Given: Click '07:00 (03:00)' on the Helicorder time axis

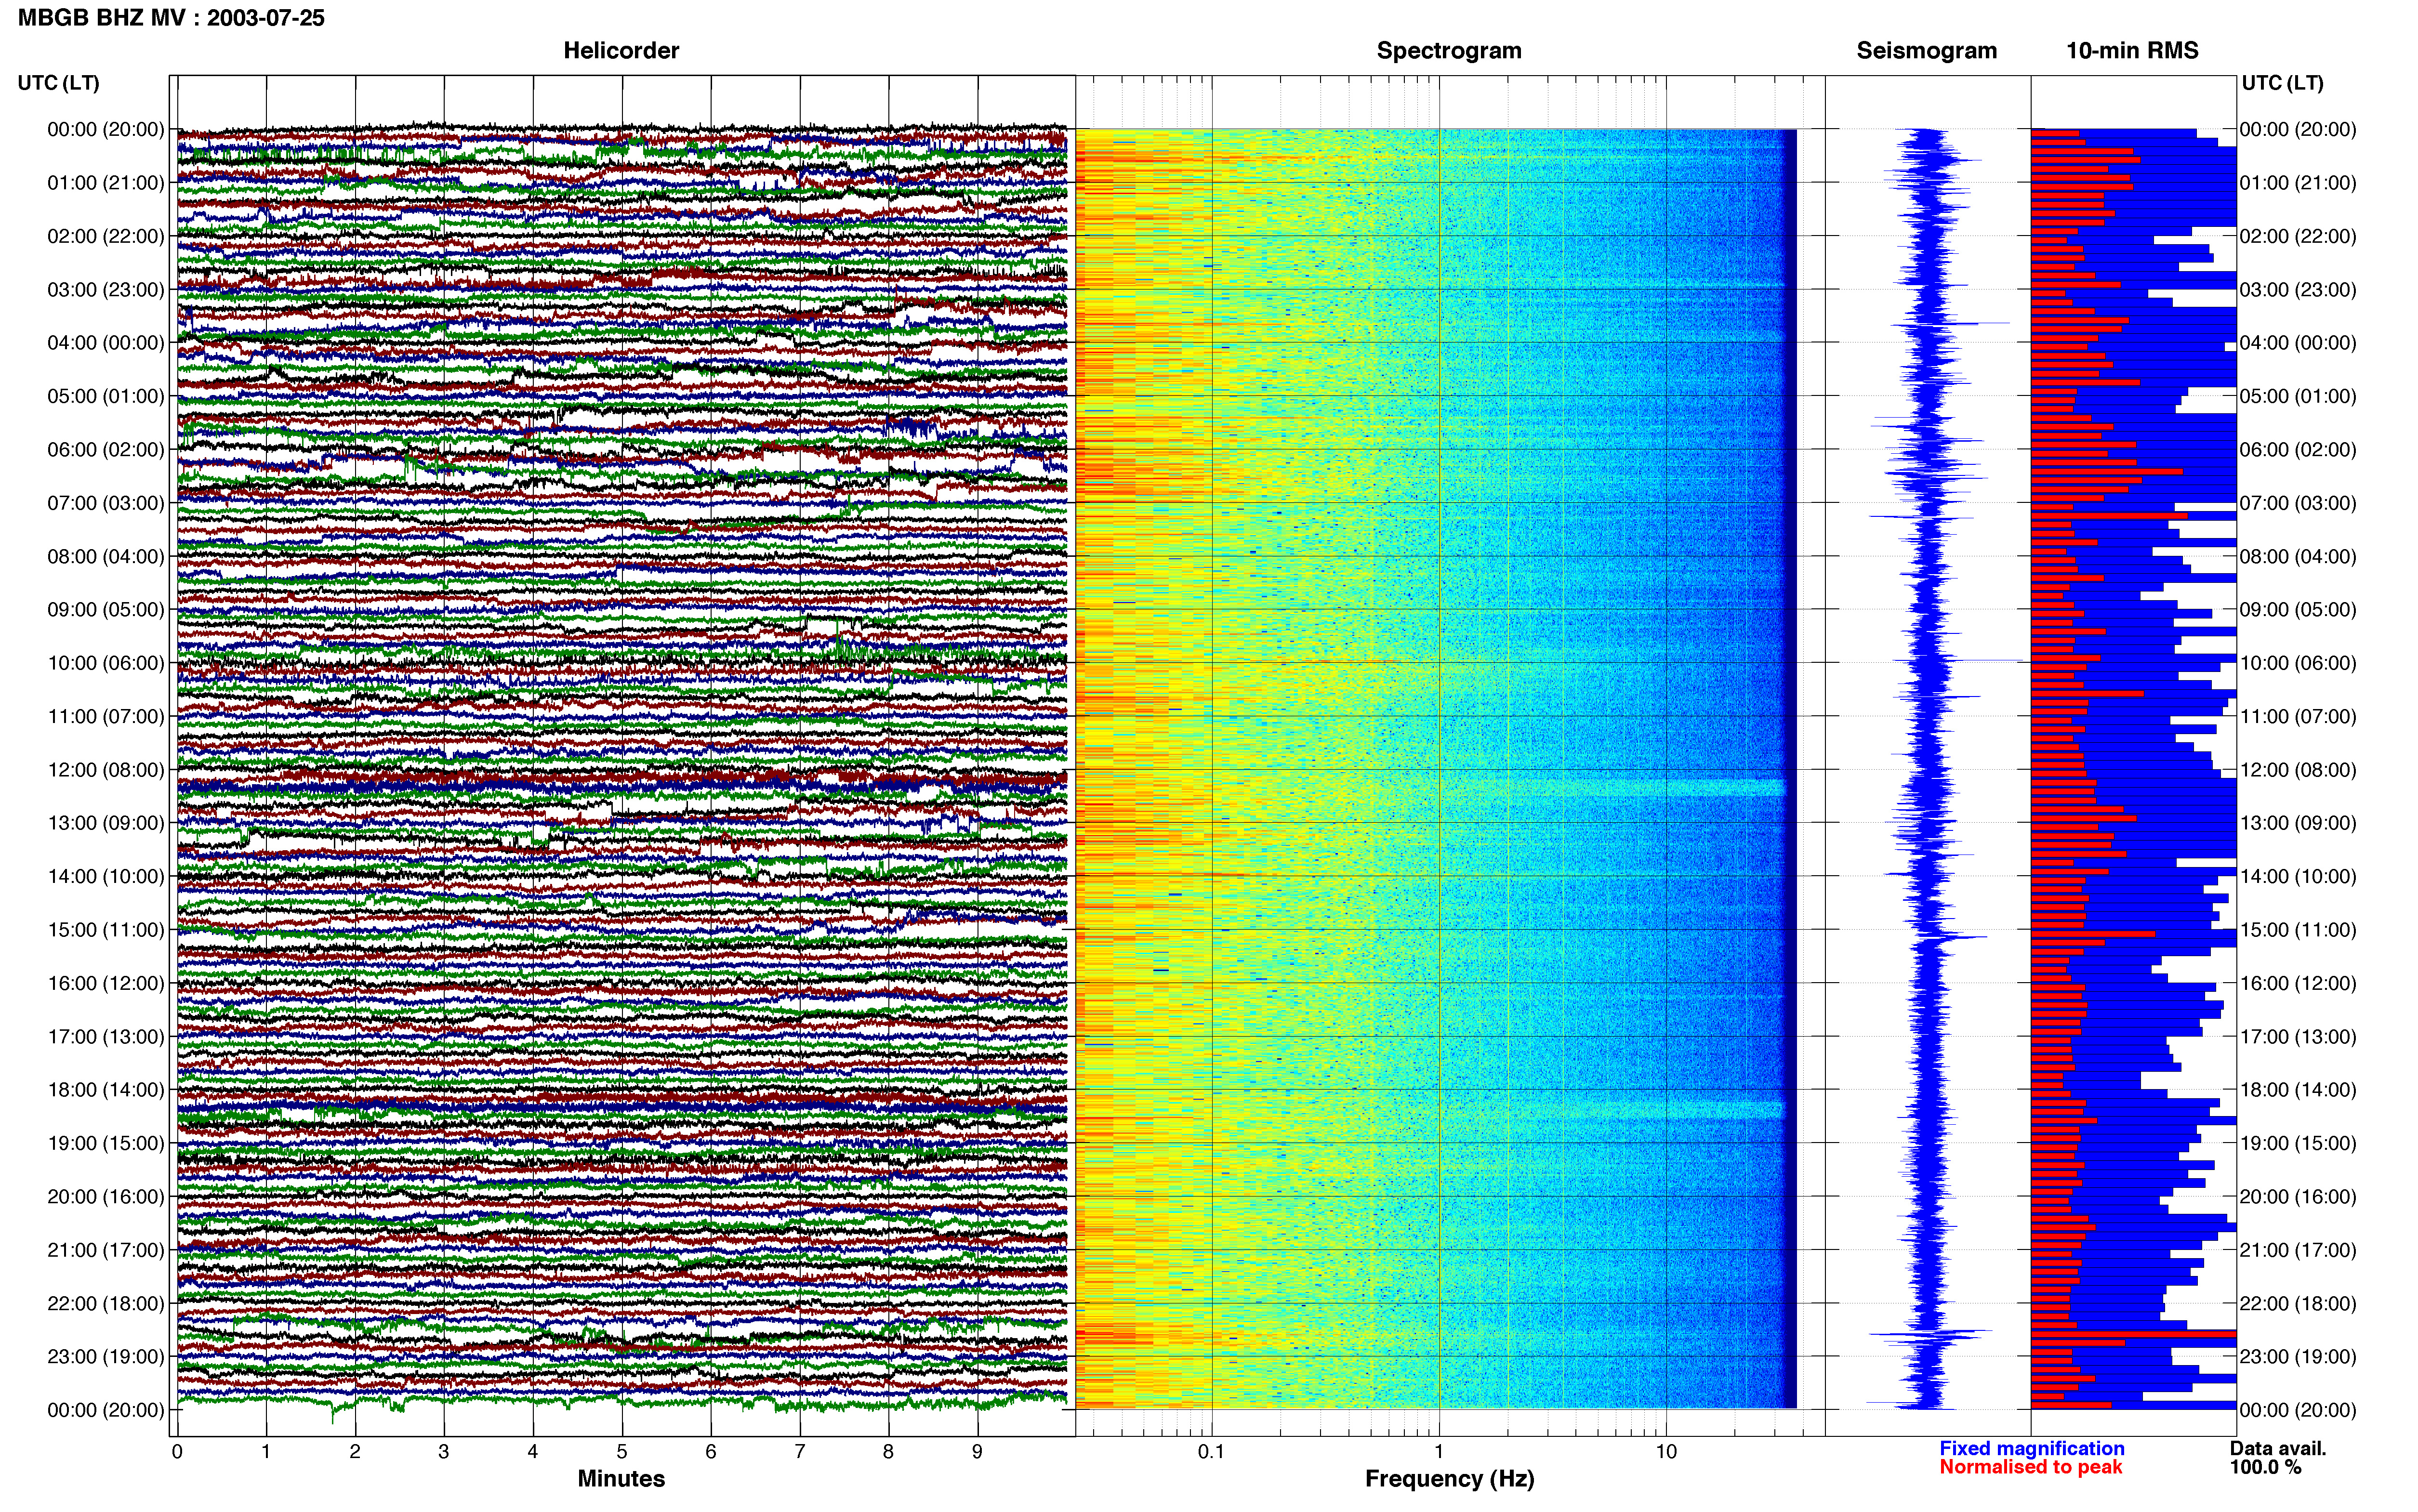Looking at the screenshot, I should [x=106, y=503].
